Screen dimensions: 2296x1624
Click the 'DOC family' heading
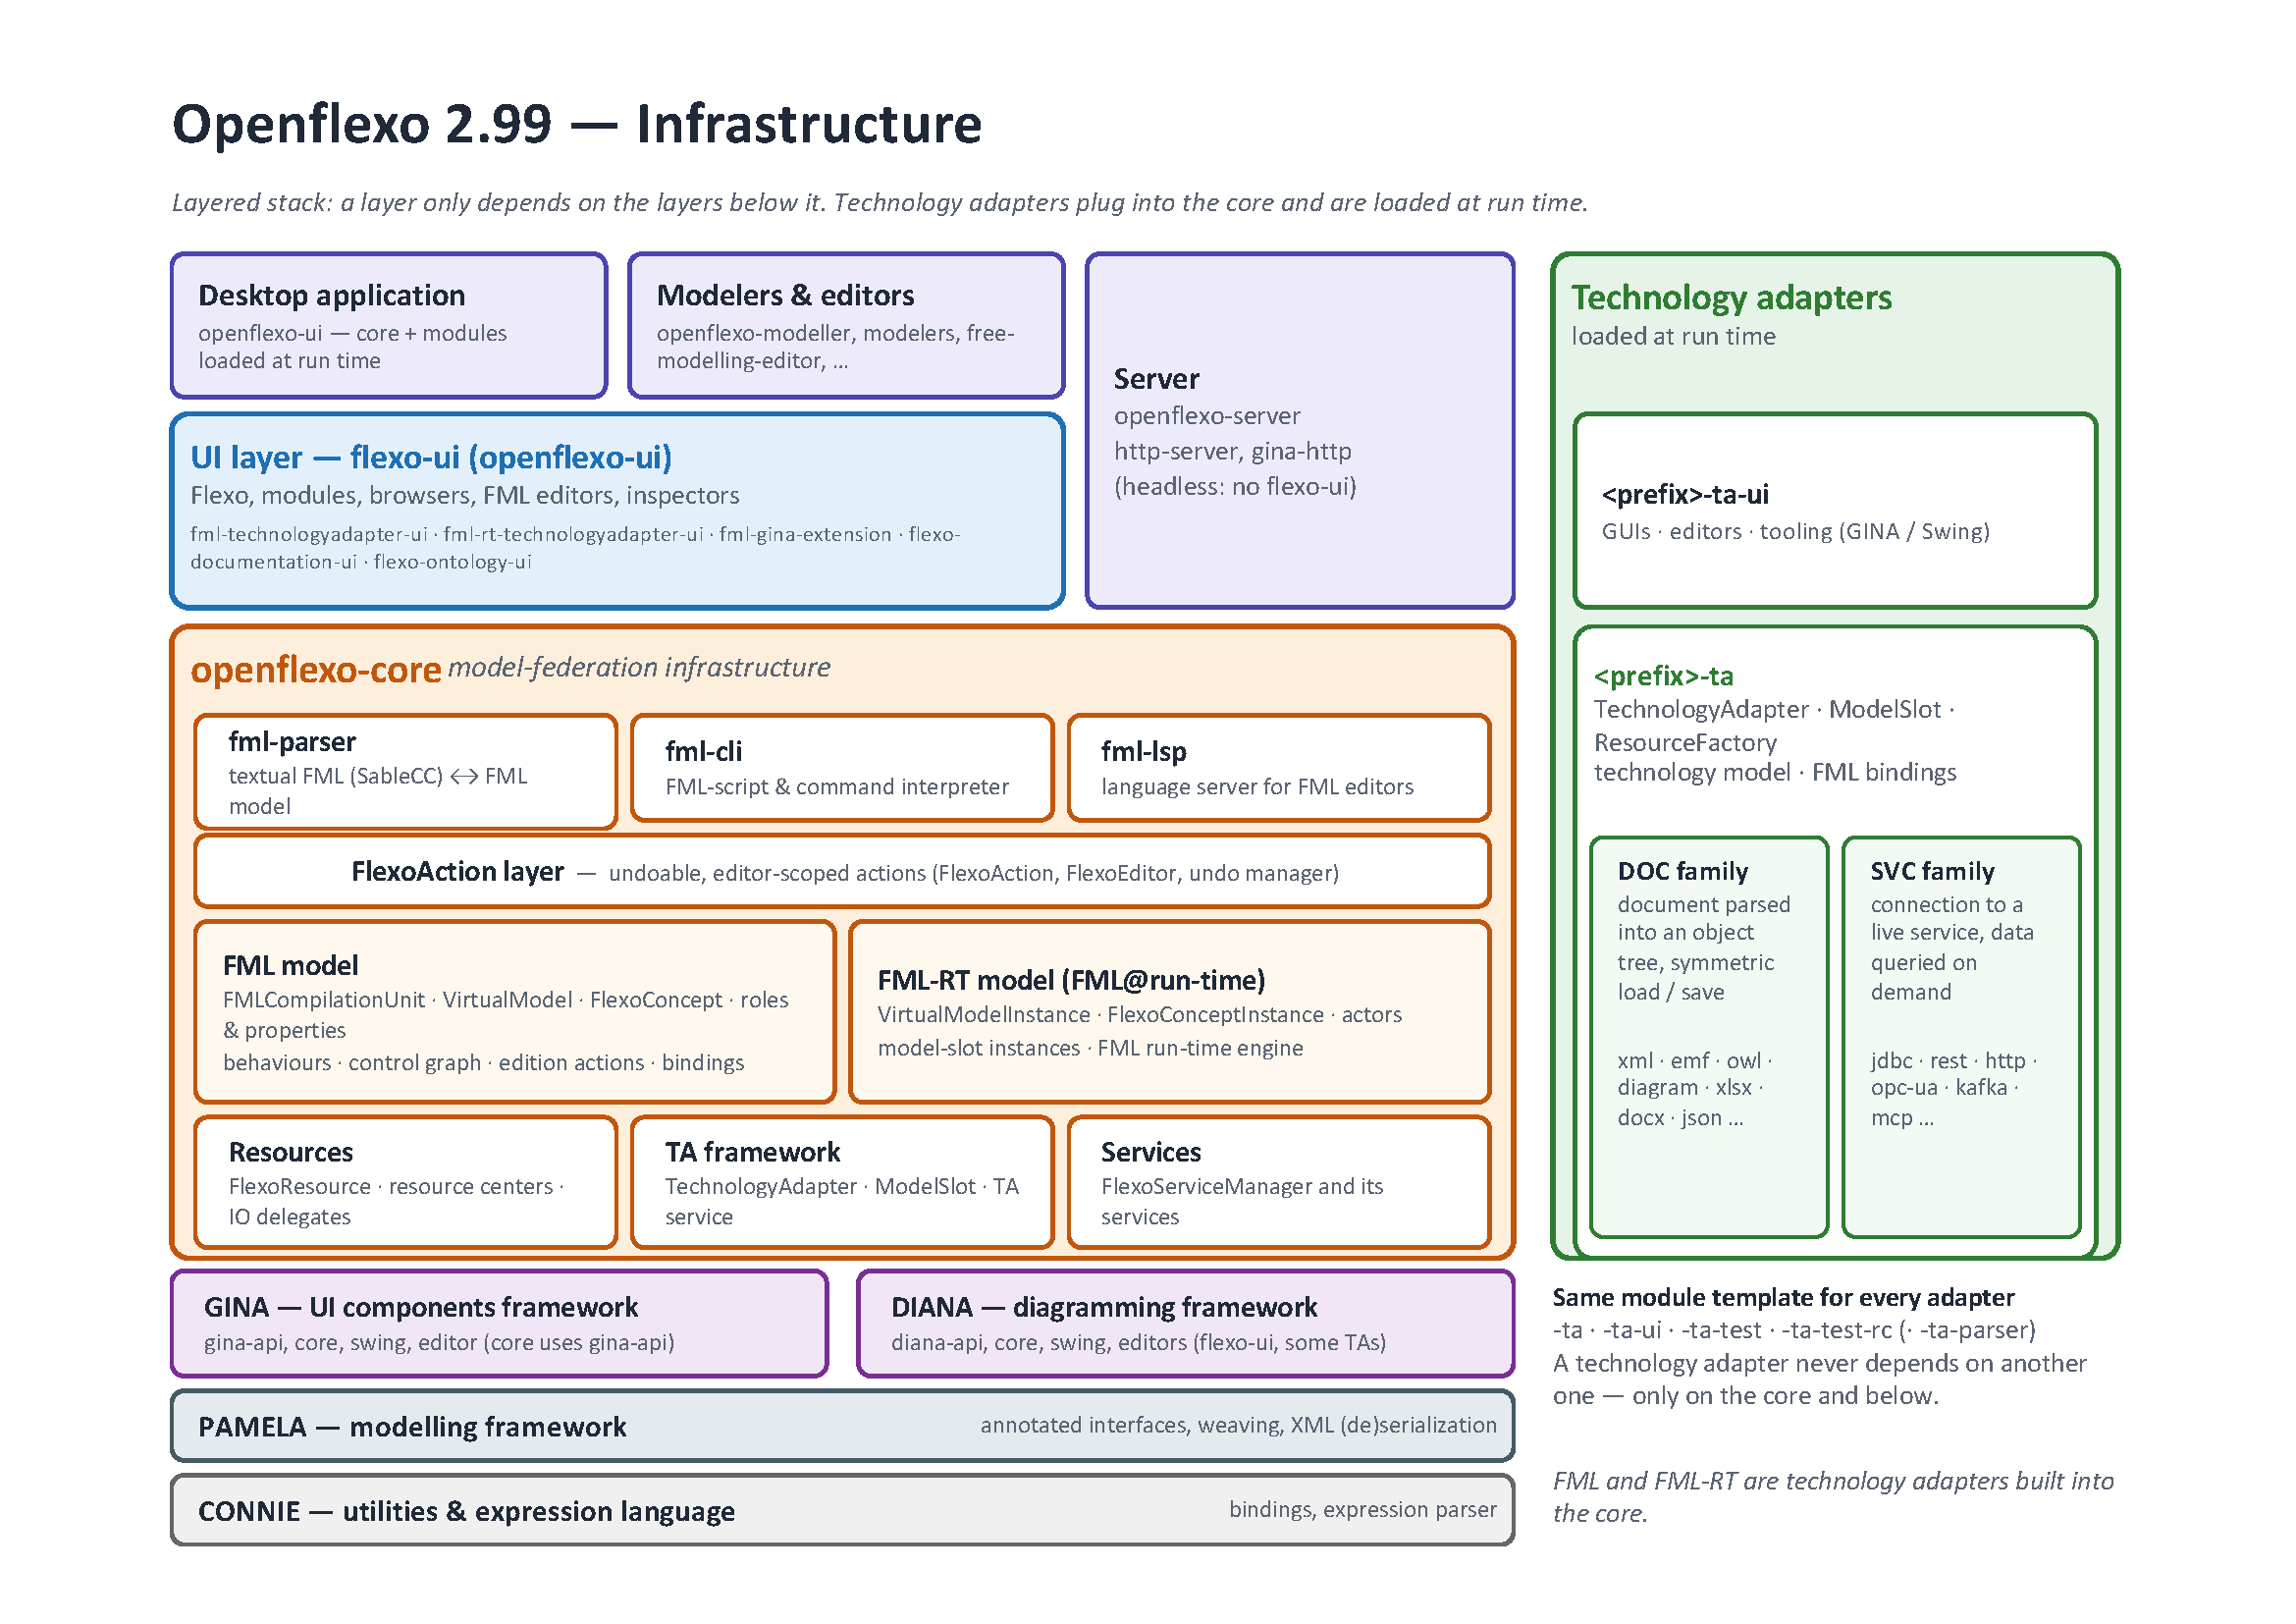(x=1683, y=872)
